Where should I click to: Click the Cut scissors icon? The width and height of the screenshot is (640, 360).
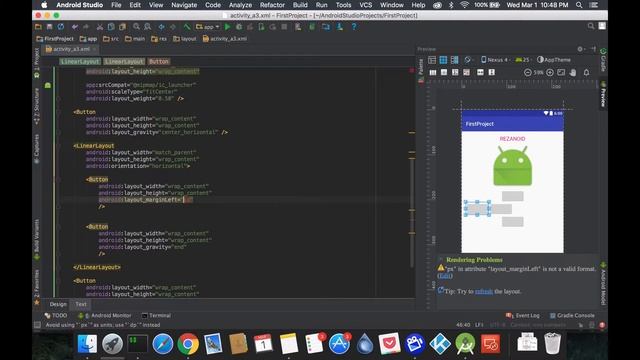[x=100, y=27]
